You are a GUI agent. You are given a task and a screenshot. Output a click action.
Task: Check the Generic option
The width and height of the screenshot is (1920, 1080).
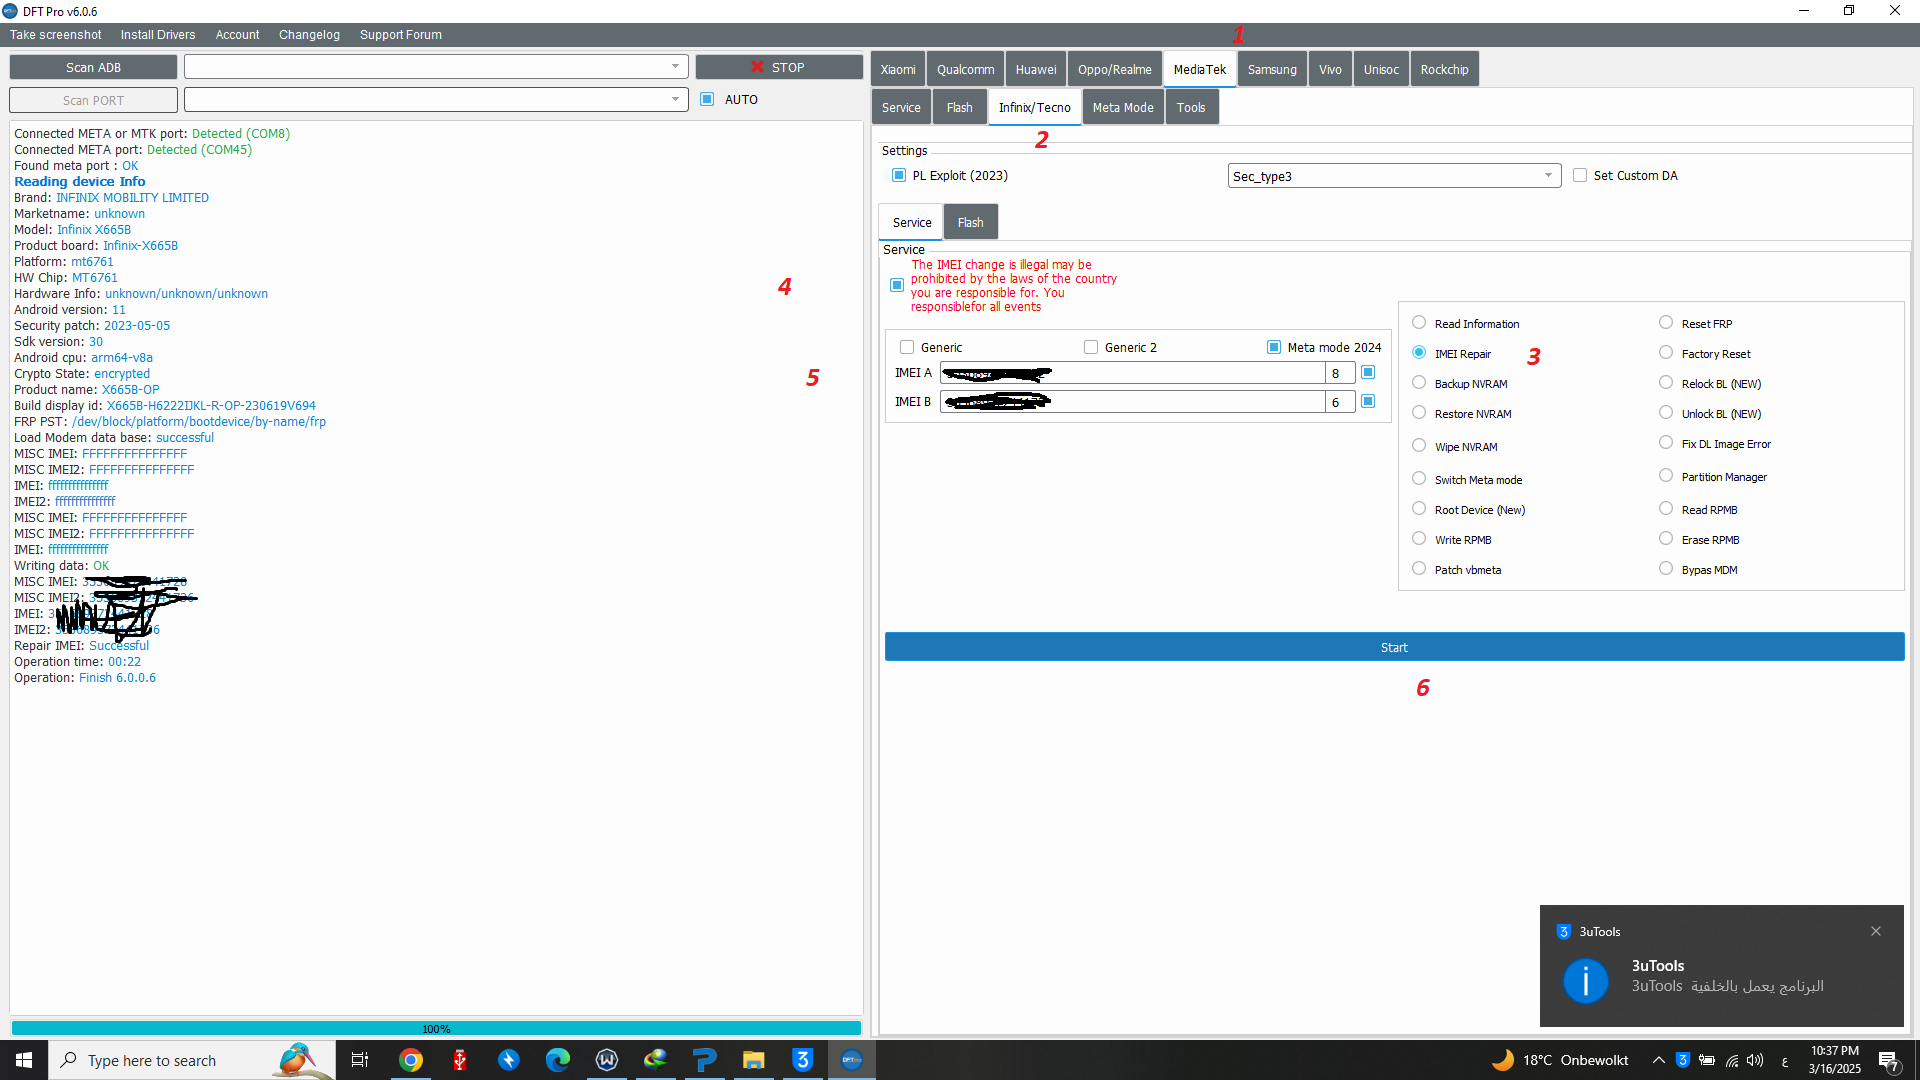point(907,347)
